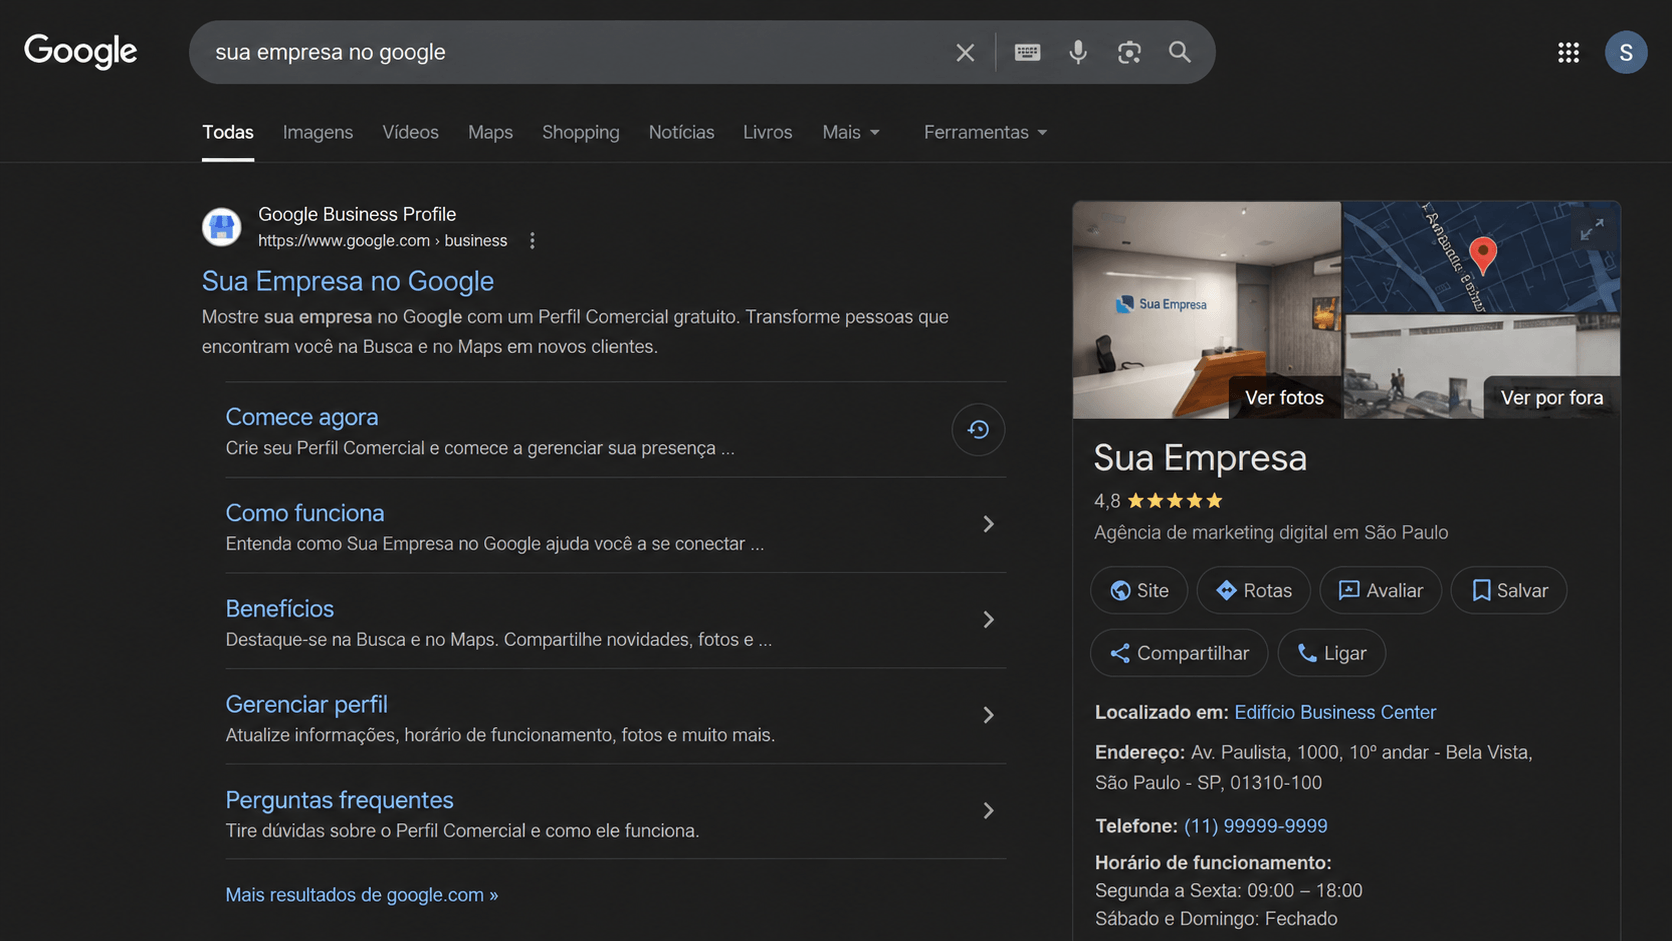1672x941 pixels.
Task: Start voice search with the microphone icon
Action: [x=1078, y=52]
